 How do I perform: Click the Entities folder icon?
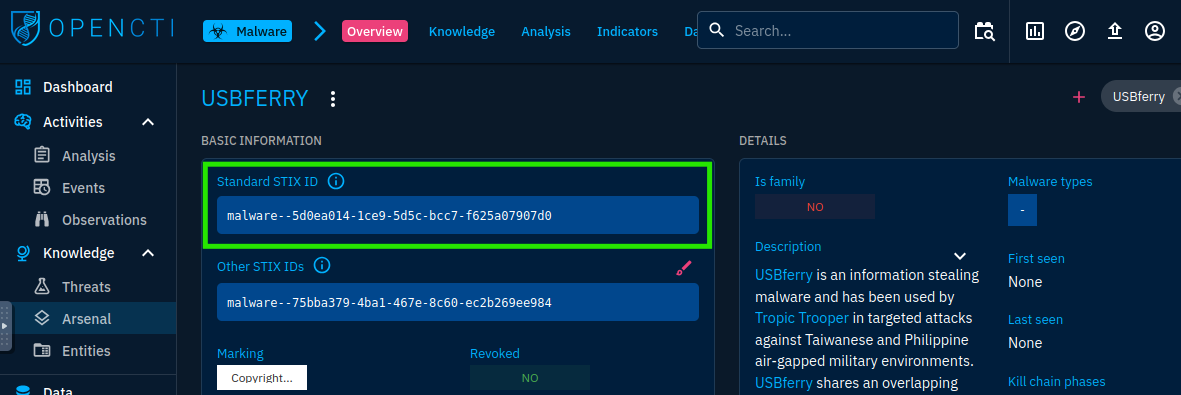click(42, 351)
